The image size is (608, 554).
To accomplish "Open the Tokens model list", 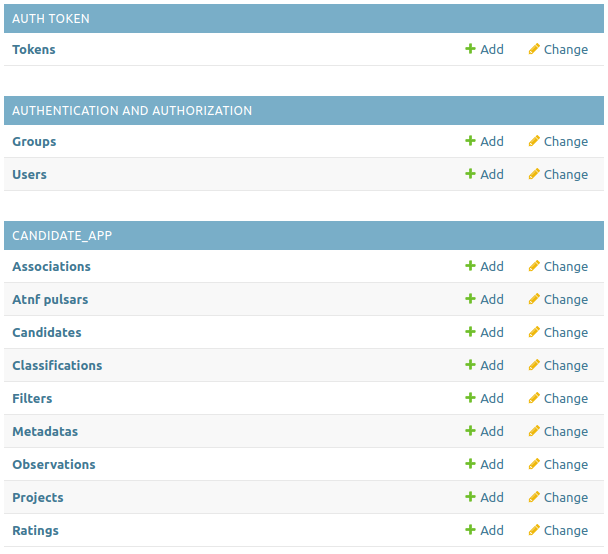I will [34, 50].
